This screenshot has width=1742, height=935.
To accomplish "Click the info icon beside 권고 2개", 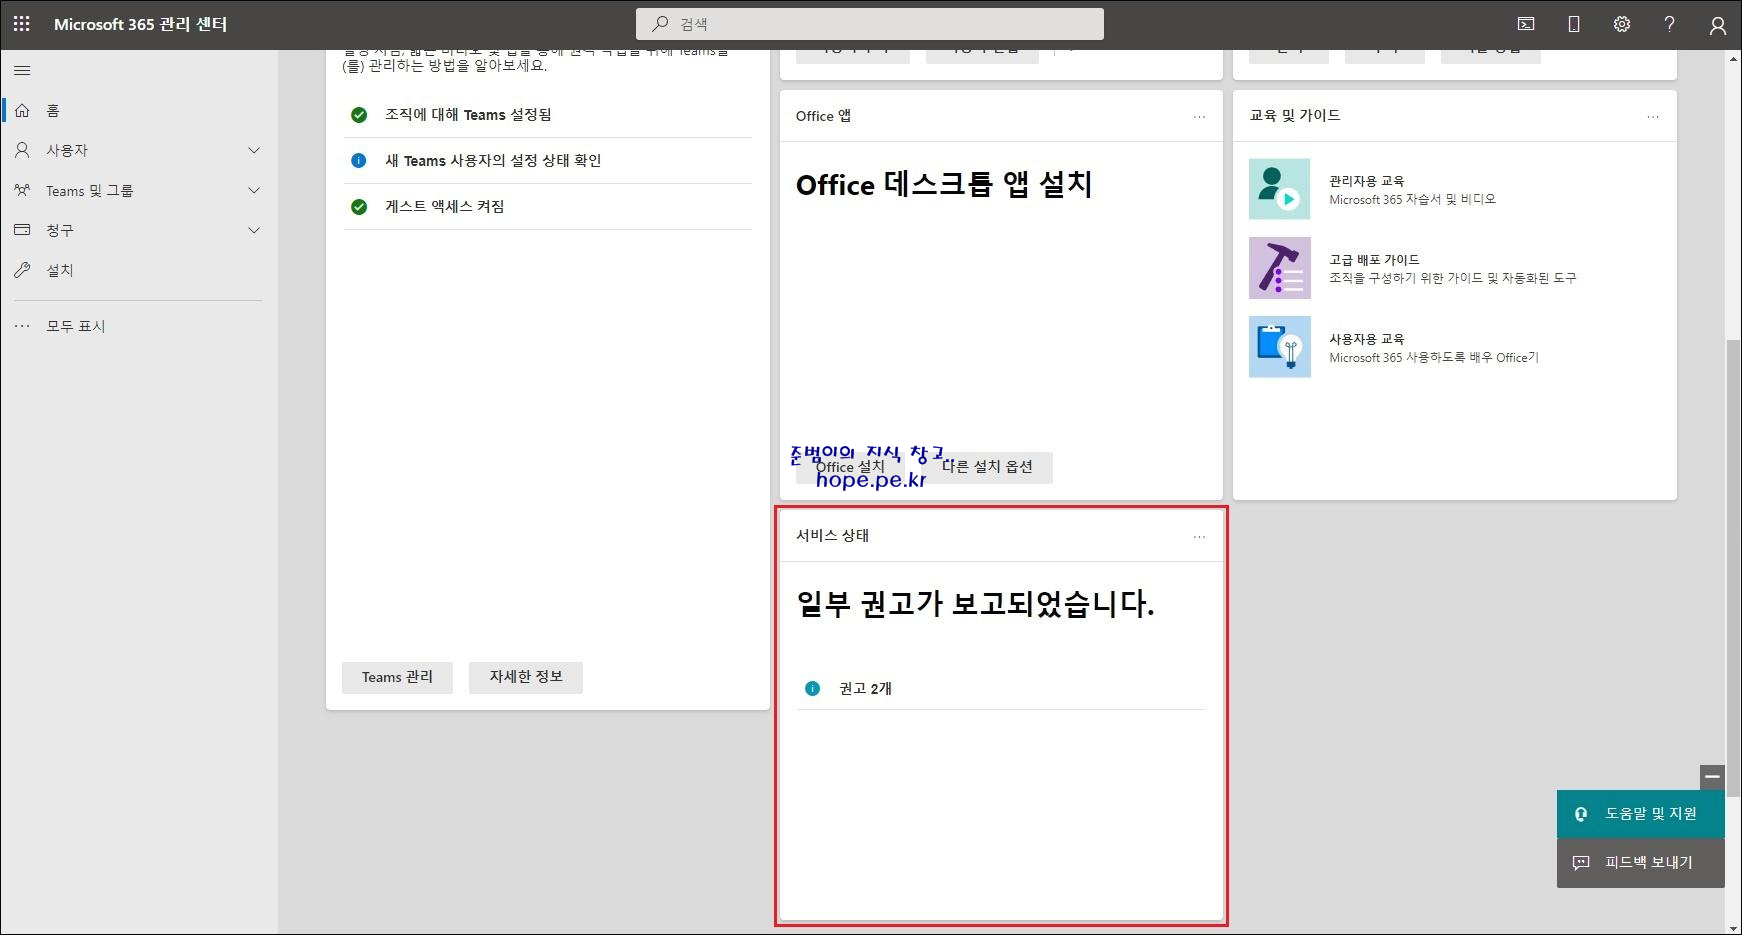I will (x=812, y=689).
